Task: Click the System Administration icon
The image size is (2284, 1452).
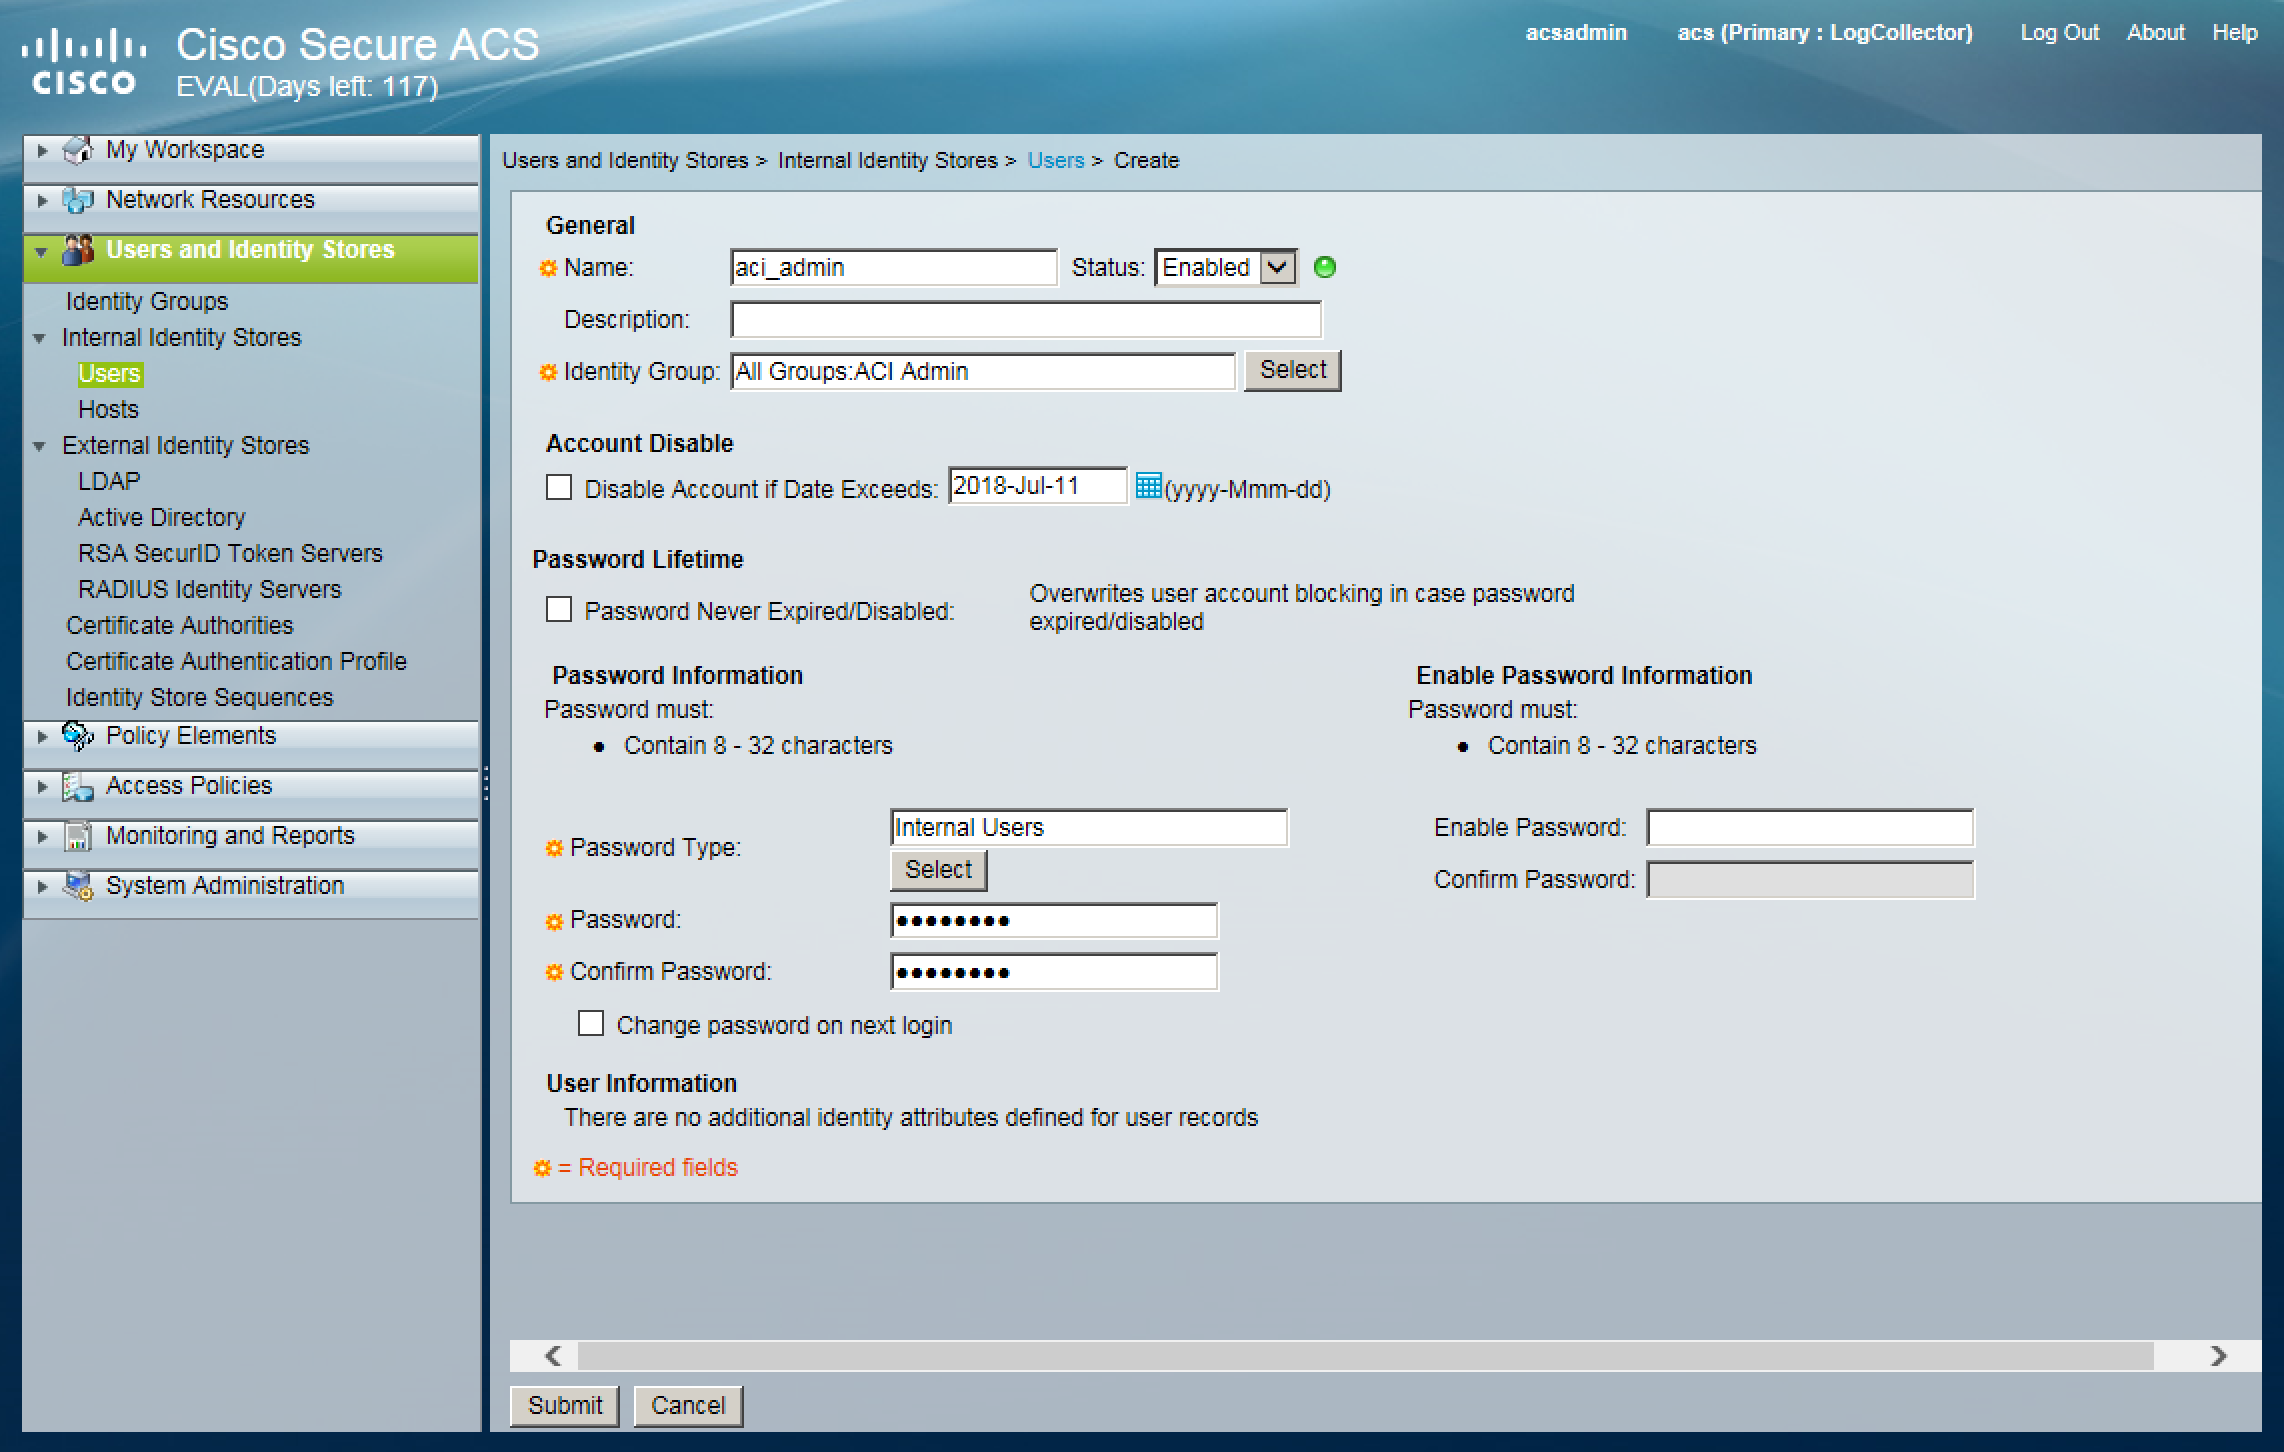Action: pyautogui.click(x=78, y=886)
